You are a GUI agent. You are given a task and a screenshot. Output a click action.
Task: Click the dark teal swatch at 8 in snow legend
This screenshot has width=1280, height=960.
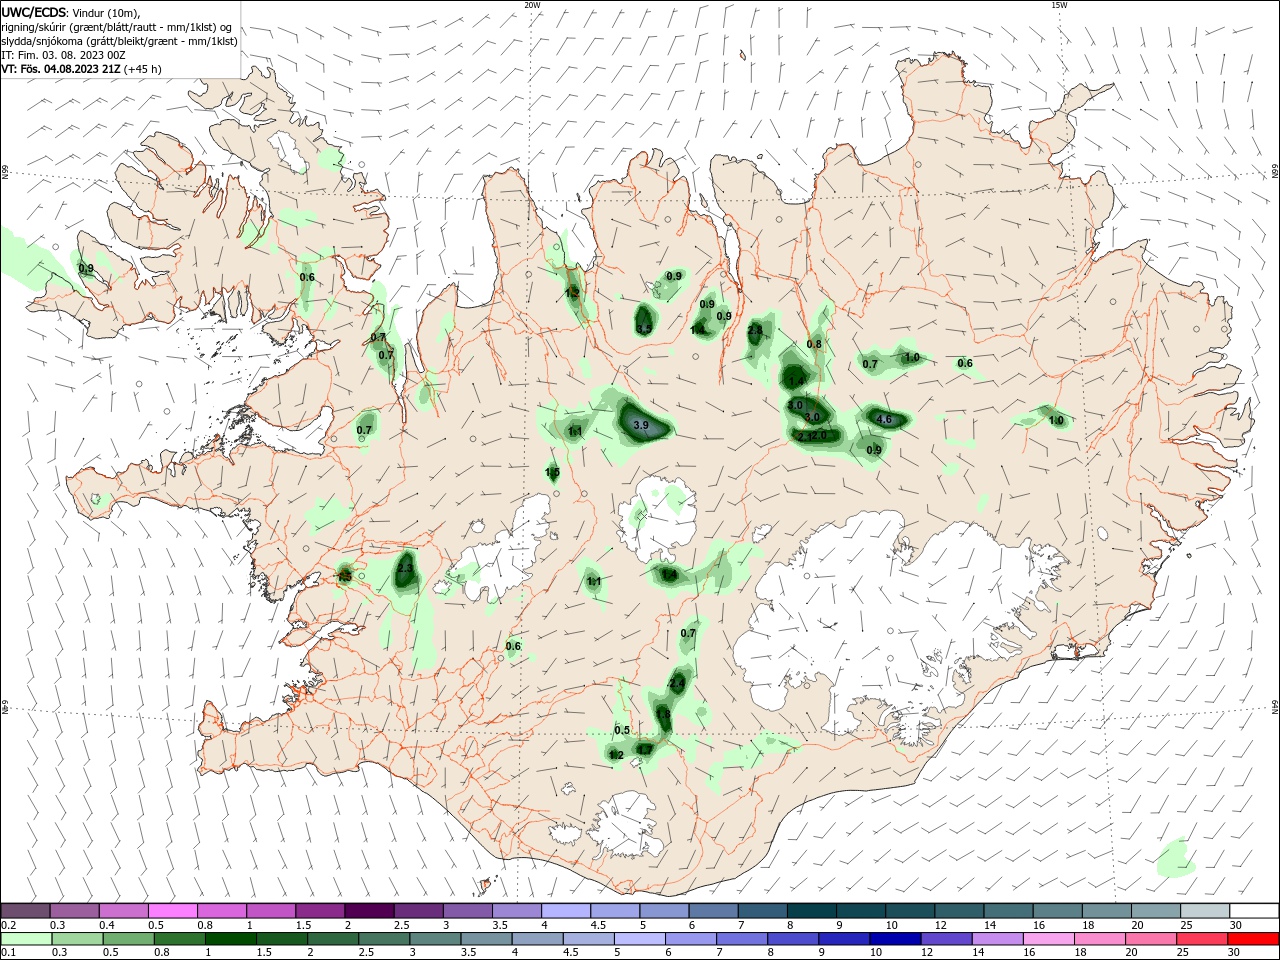click(x=811, y=911)
